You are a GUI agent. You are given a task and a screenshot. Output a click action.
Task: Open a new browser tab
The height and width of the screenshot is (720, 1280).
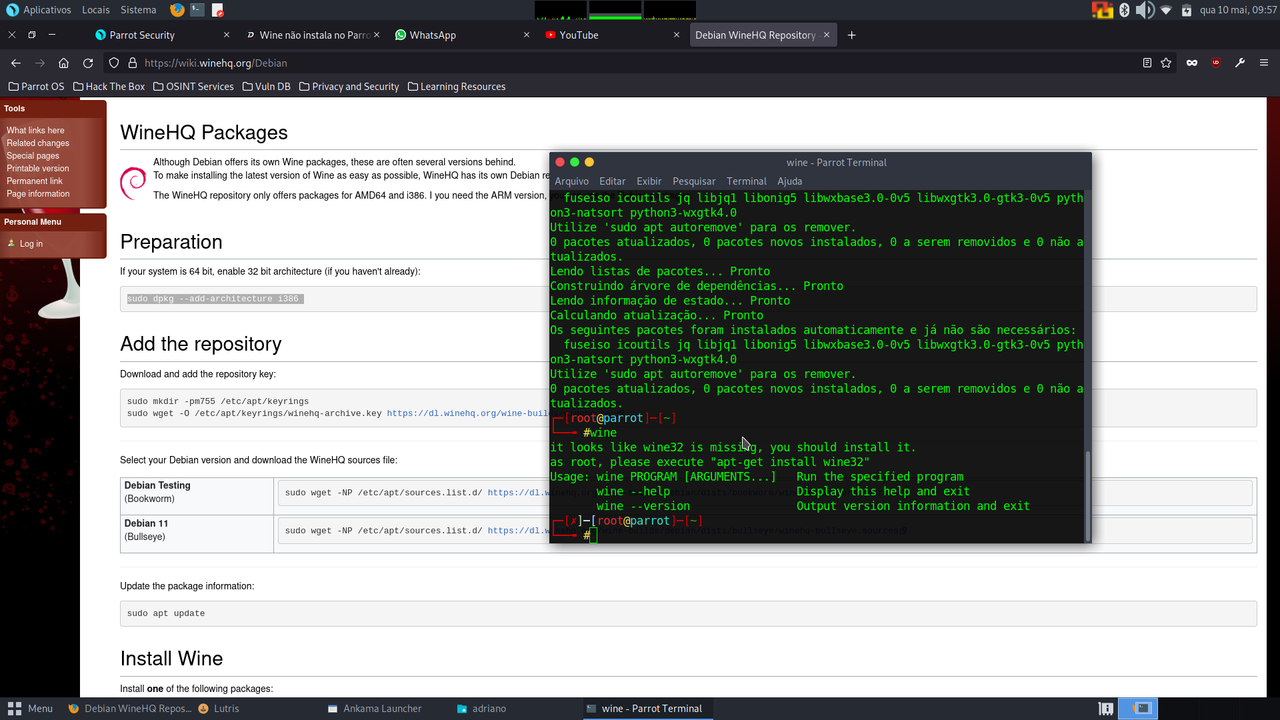click(852, 35)
